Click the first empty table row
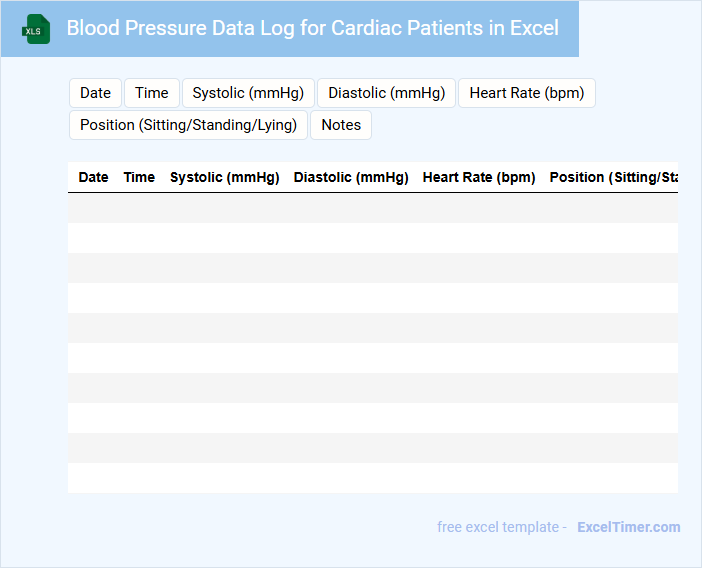This screenshot has height=568, width=702. [372, 208]
